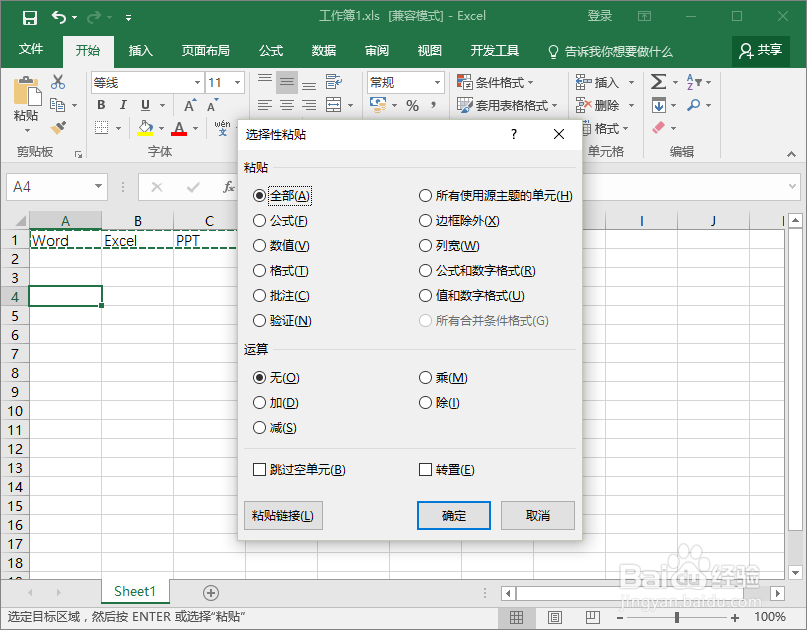Click the 确定 button
The width and height of the screenshot is (807, 630).
pyautogui.click(x=453, y=515)
